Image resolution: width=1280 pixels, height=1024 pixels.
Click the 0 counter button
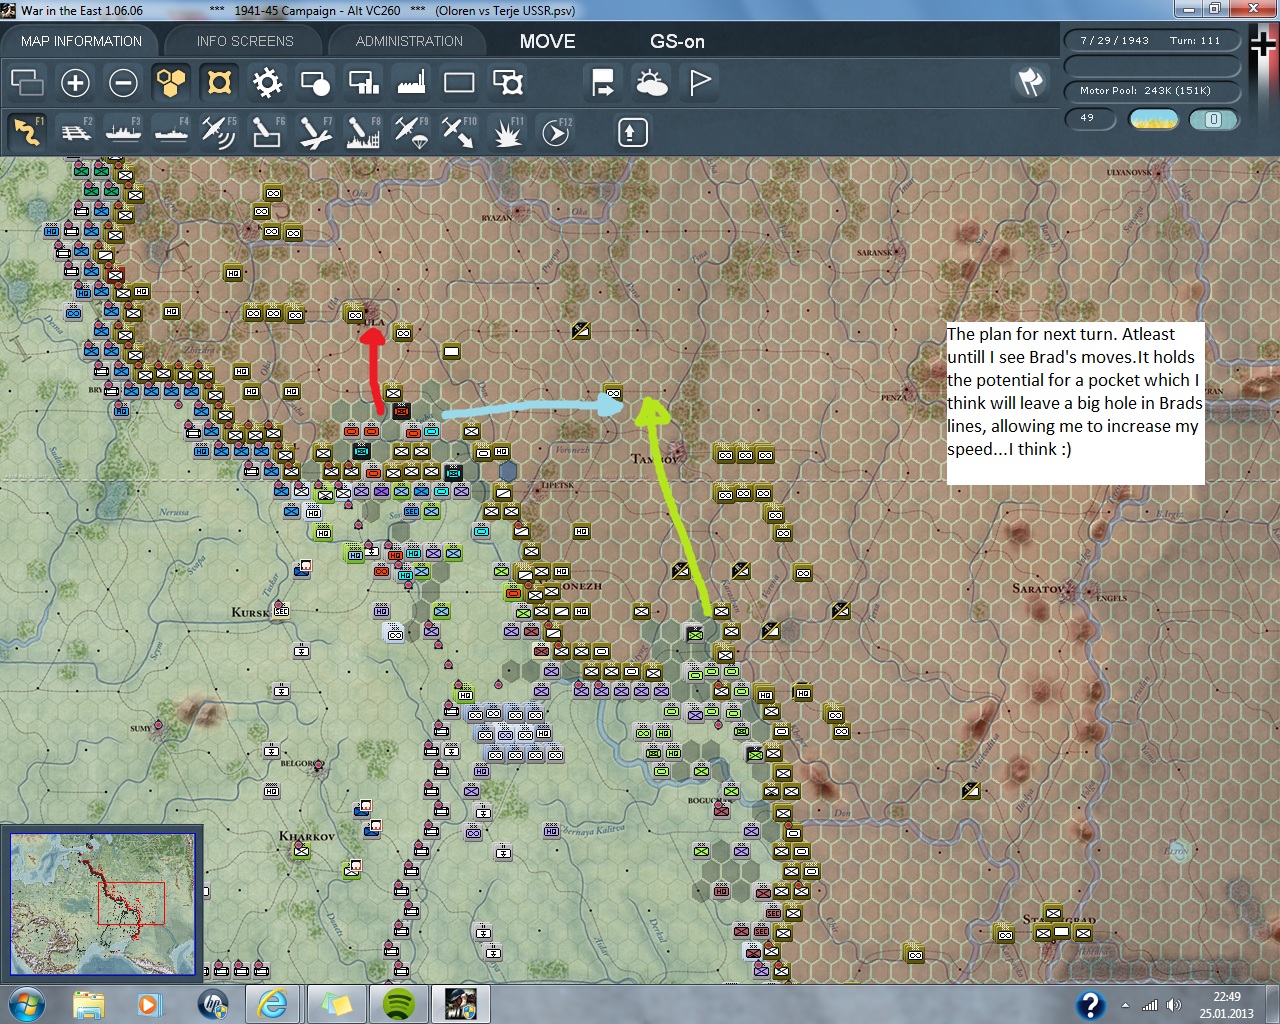pyautogui.click(x=1213, y=120)
